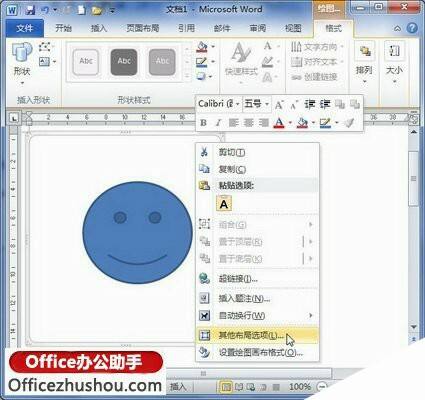Toggle align right in mini toolbar
The image size is (425, 400).
(x=264, y=123)
